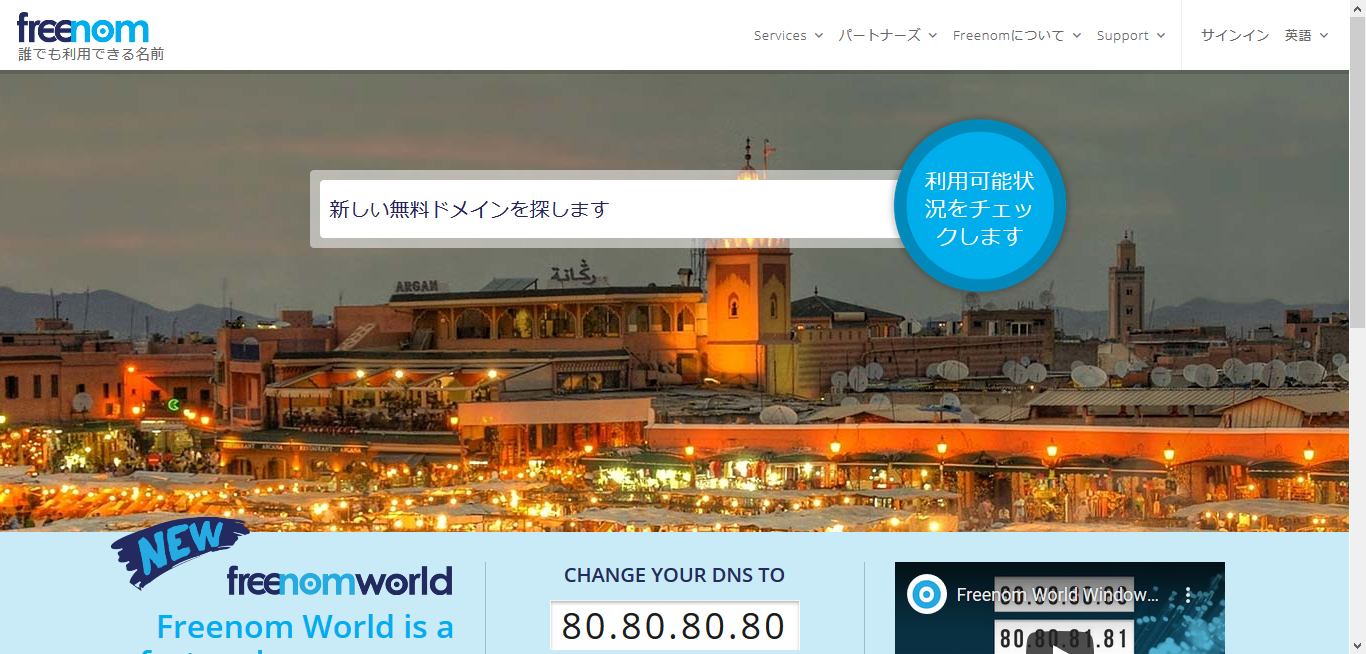Open the video's three-dot options menu
The height and width of the screenshot is (654, 1366).
click(x=1188, y=595)
